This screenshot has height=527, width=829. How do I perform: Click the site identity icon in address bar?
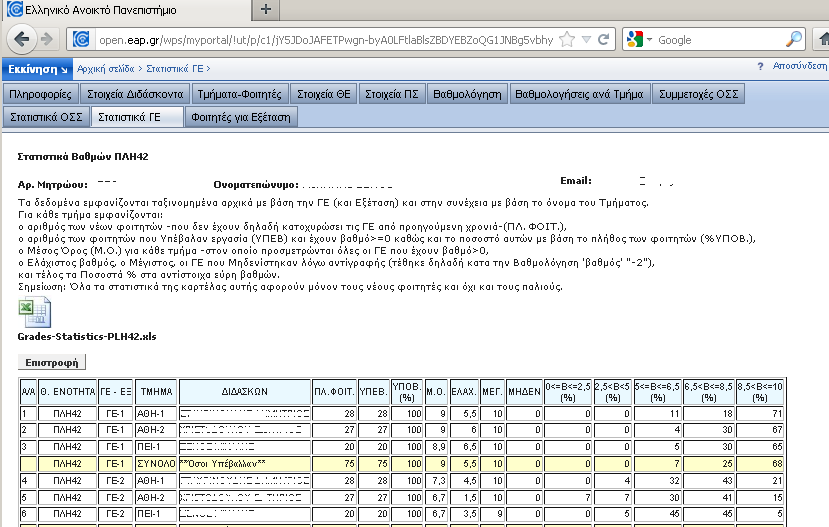pyautogui.click(x=80, y=40)
